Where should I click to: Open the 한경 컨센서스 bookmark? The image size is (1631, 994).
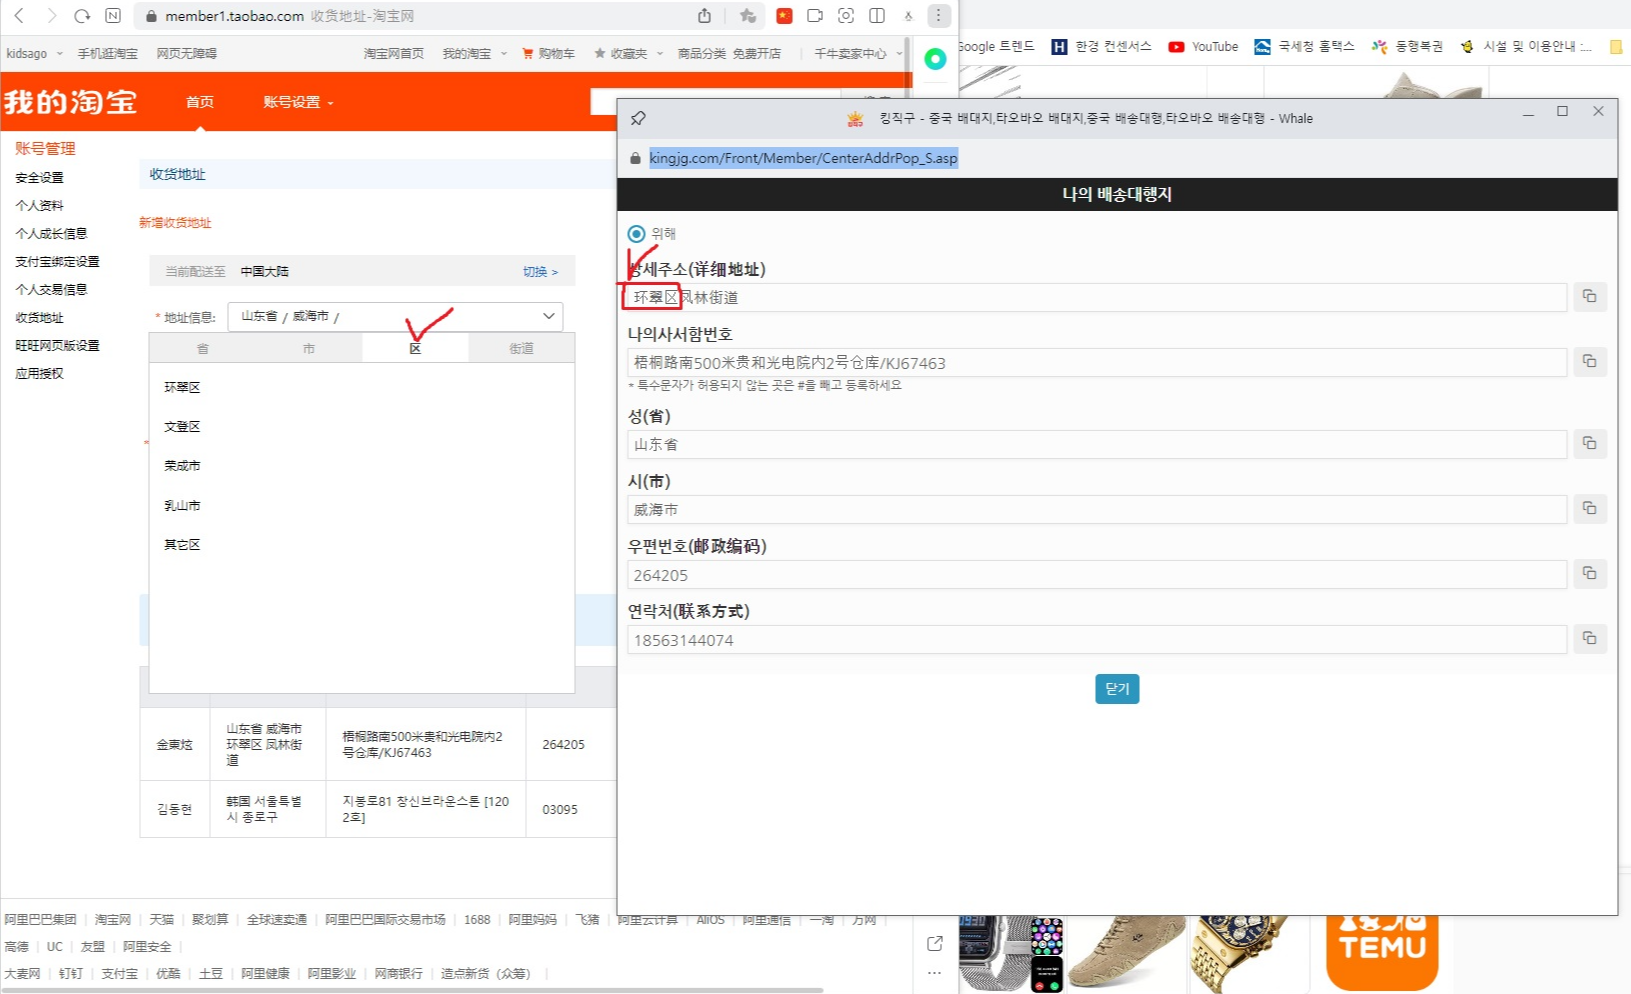[x=1101, y=47]
